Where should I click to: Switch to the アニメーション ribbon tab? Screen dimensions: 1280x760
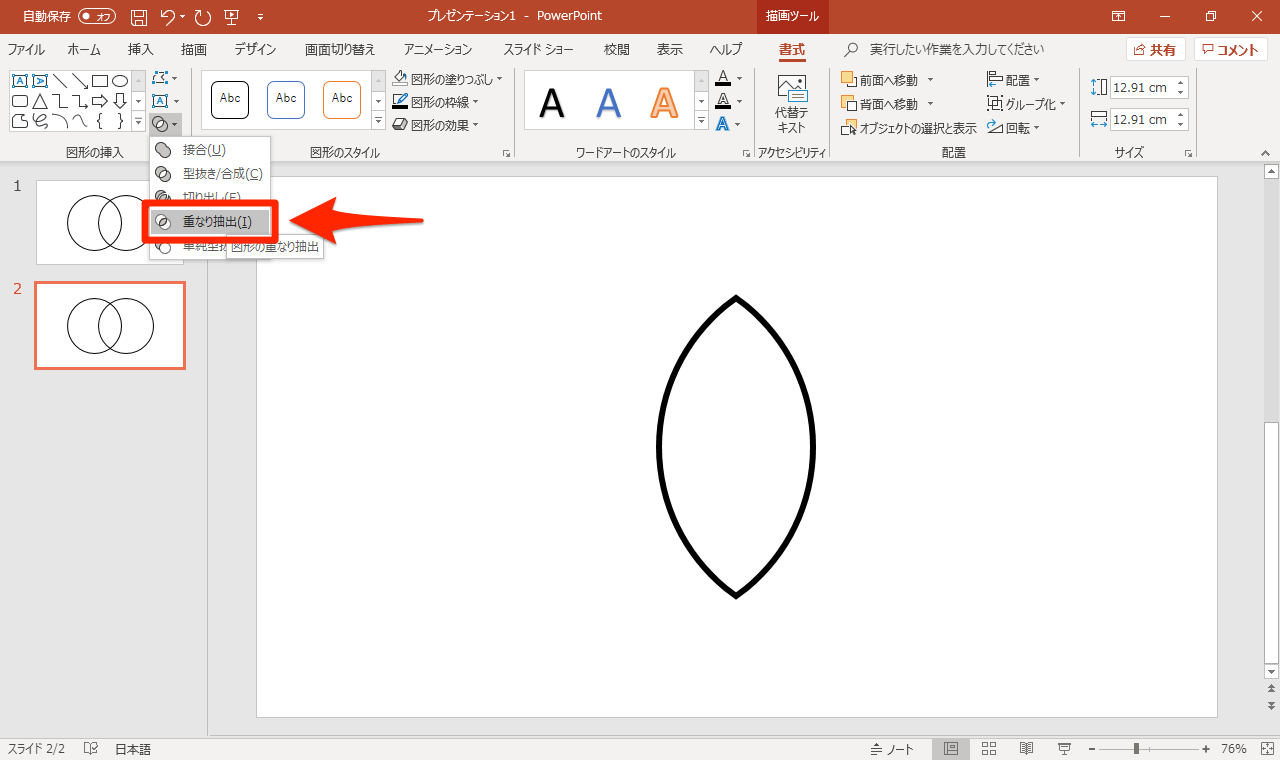[438, 49]
